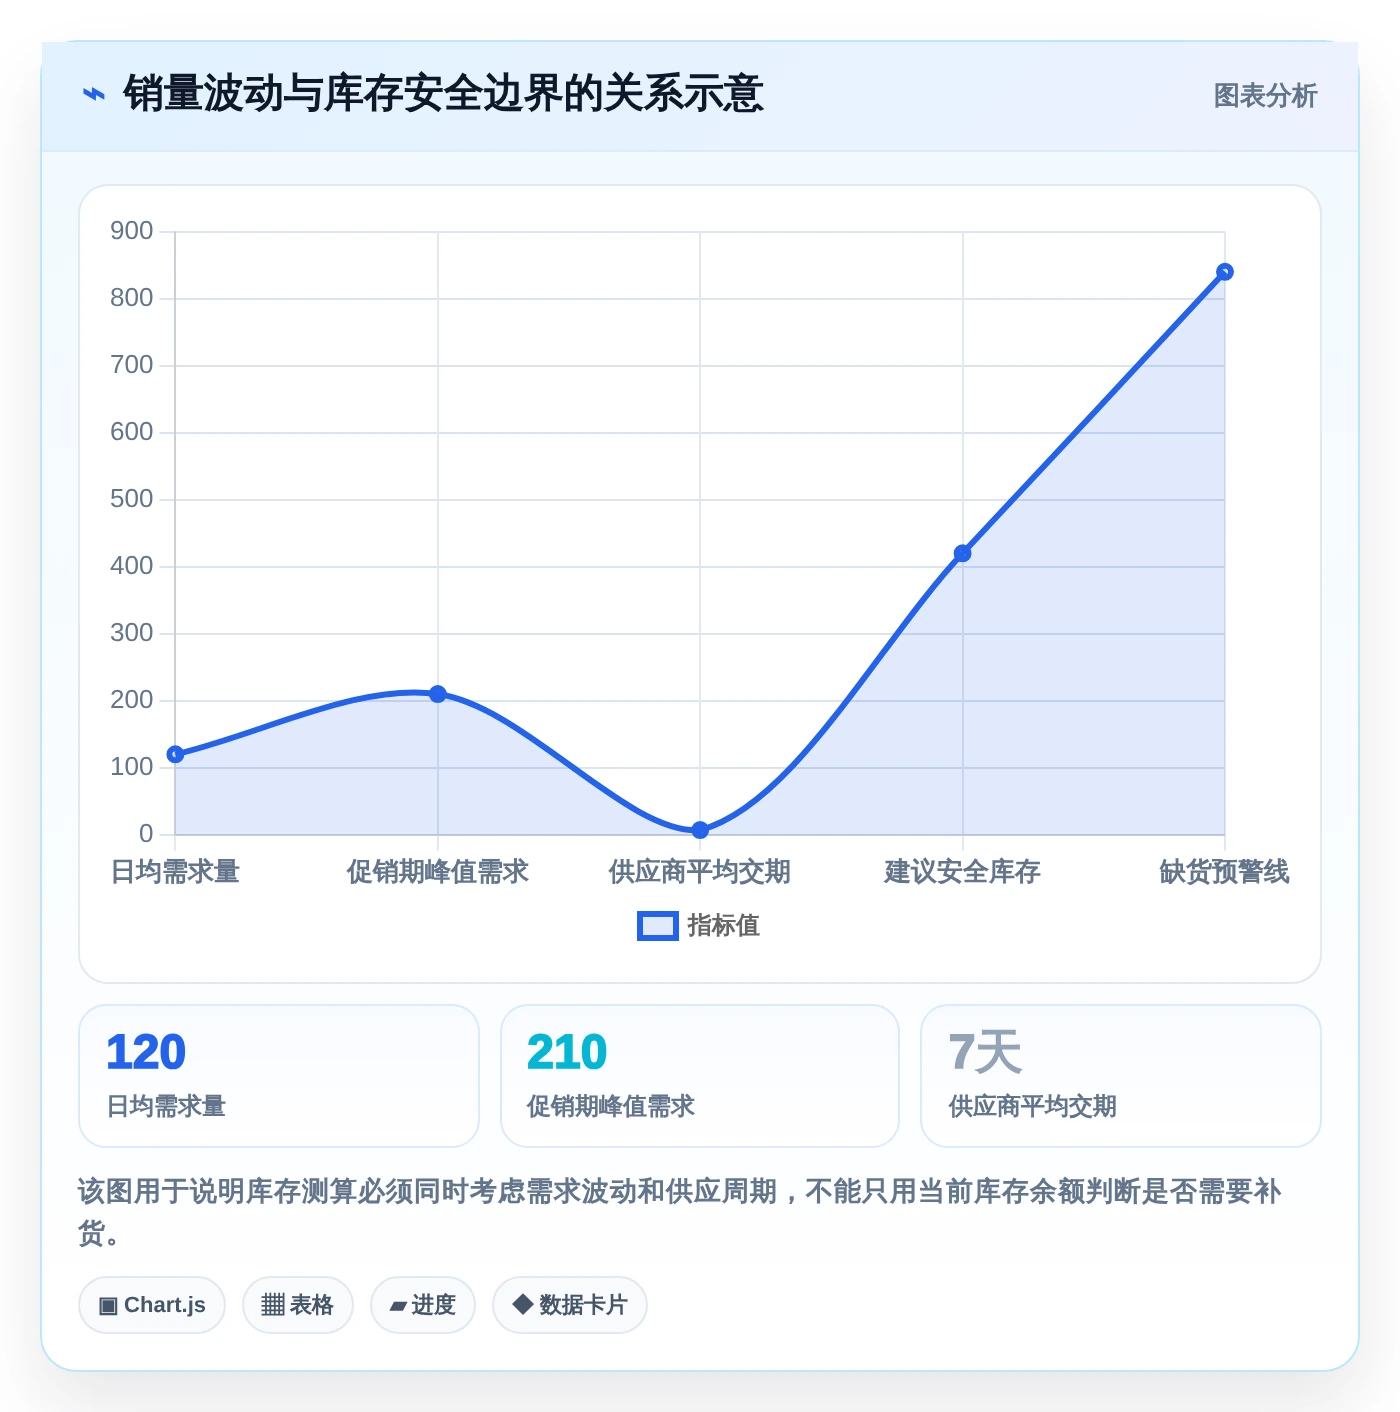Click the chart title 销量波动与库存安全边界的关系示意

pyautogui.click(x=444, y=94)
